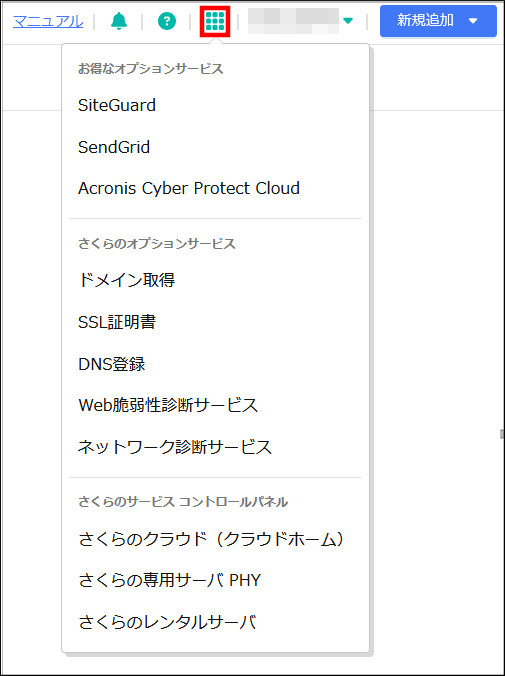Choose Acronis Cyber Protect Cloud
Image resolution: width=505 pixels, height=676 pixels.
[188, 188]
